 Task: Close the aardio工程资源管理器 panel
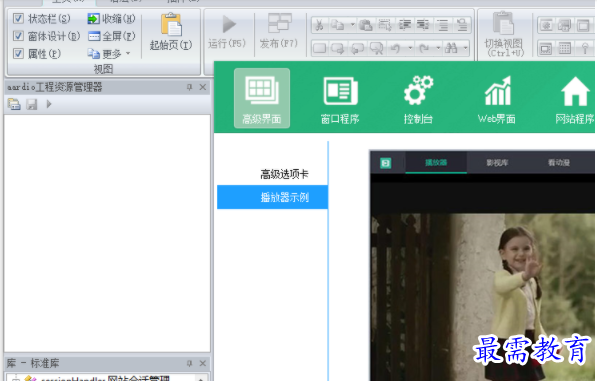pos(203,87)
